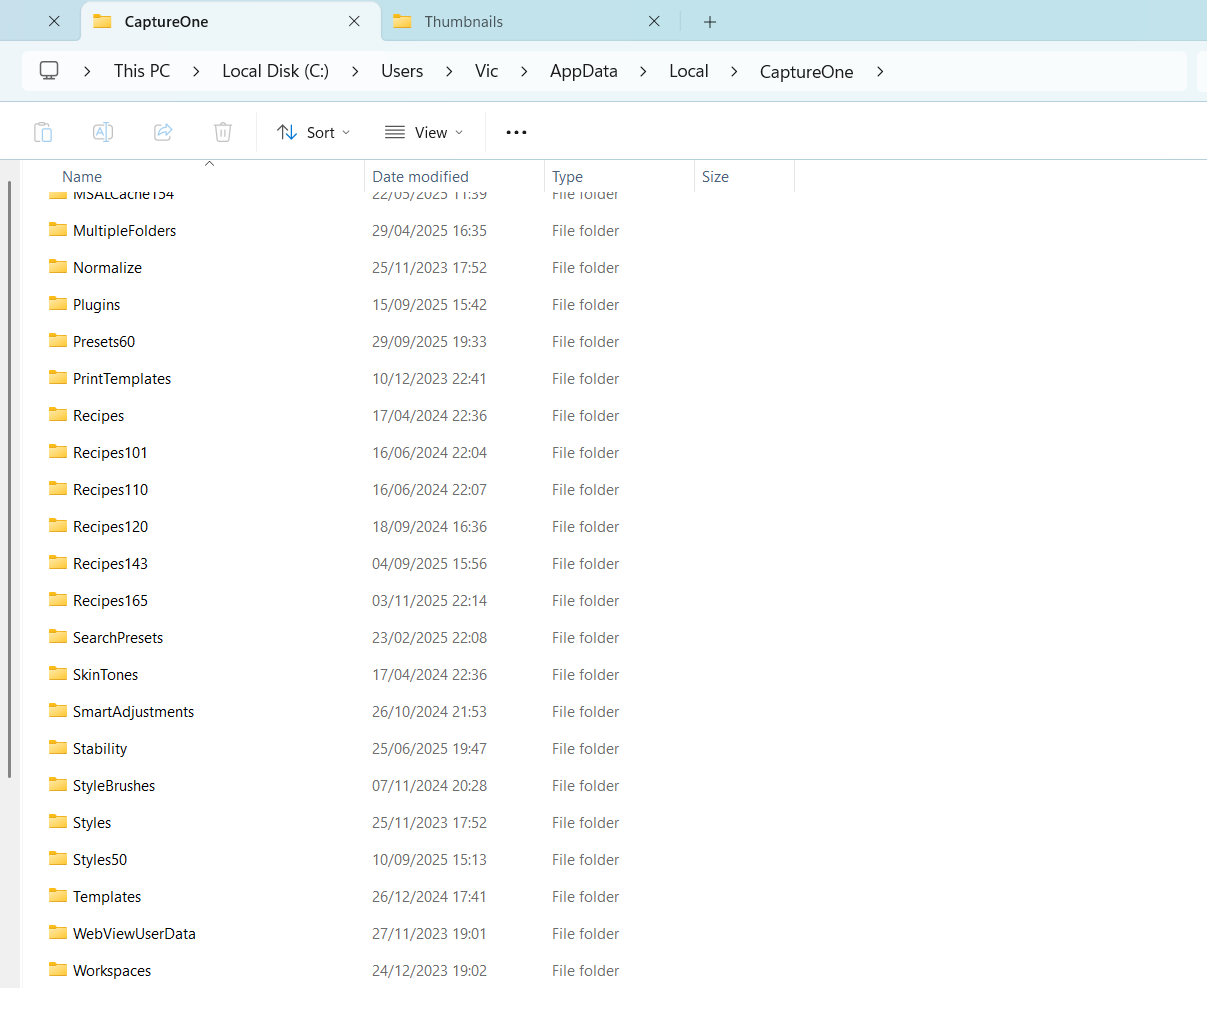Open the View dropdown menu
The width and height of the screenshot is (1207, 1015).
[x=424, y=132]
